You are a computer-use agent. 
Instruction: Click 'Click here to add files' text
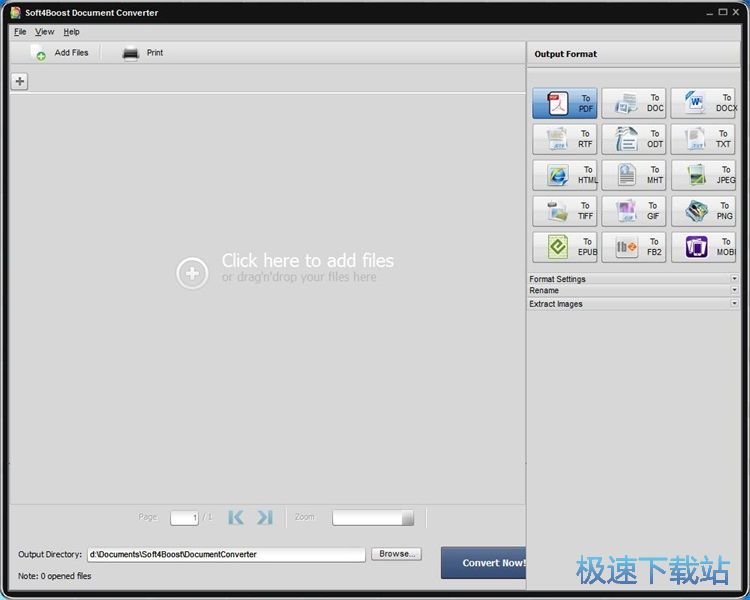(308, 261)
